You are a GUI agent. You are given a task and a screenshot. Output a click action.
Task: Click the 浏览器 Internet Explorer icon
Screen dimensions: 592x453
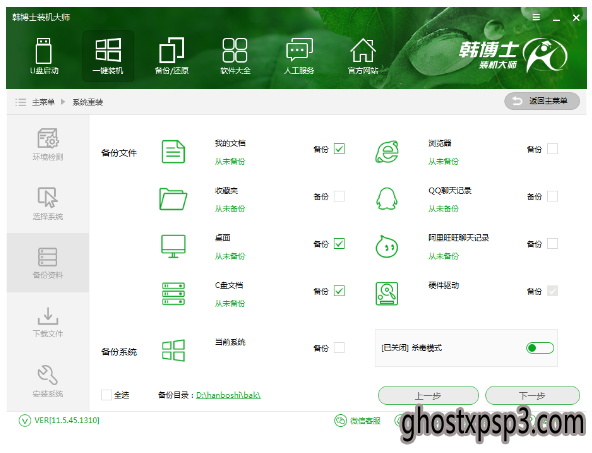click(387, 152)
